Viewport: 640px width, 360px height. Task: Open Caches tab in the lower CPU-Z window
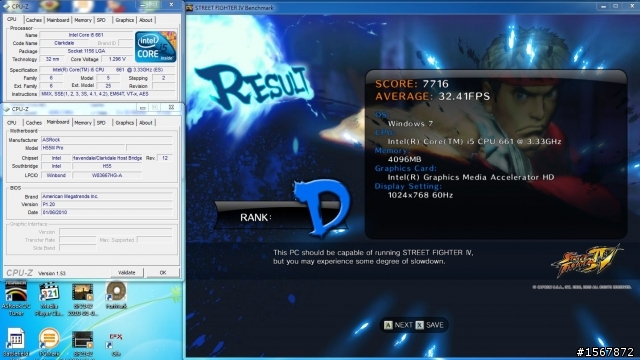coord(33,123)
